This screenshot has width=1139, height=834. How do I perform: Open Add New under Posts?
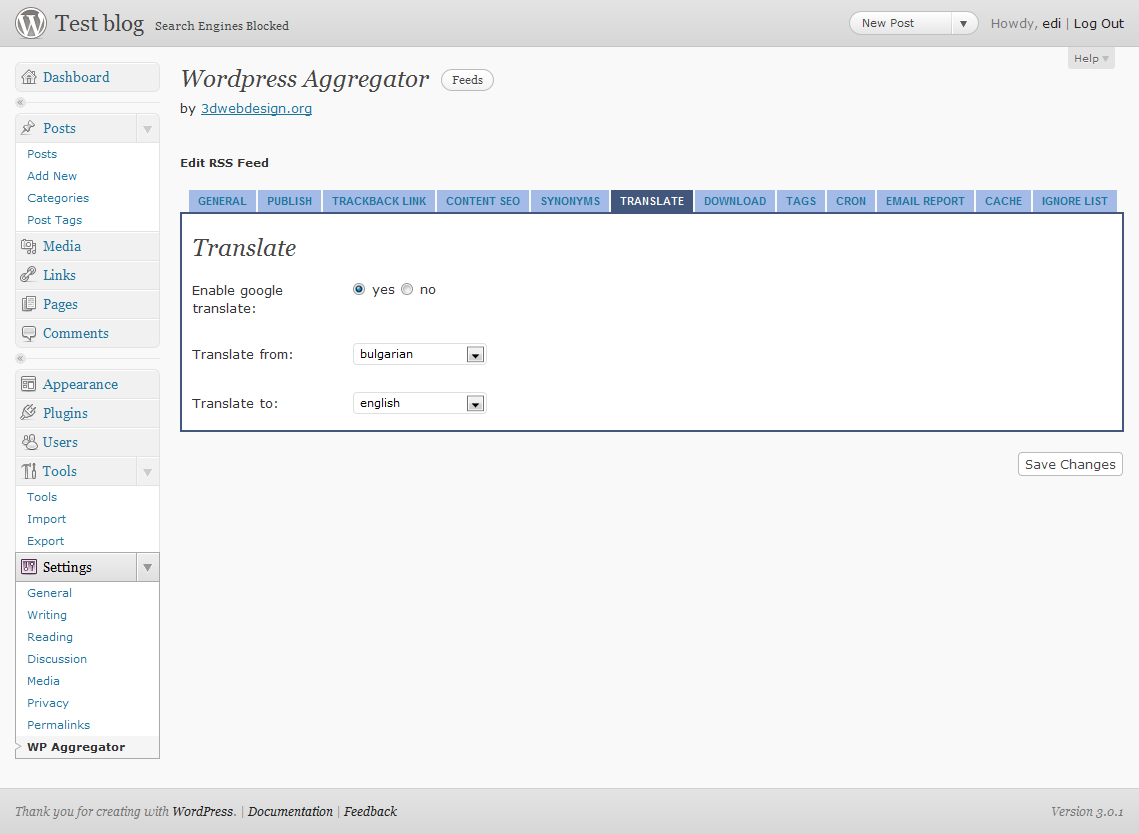point(52,176)
